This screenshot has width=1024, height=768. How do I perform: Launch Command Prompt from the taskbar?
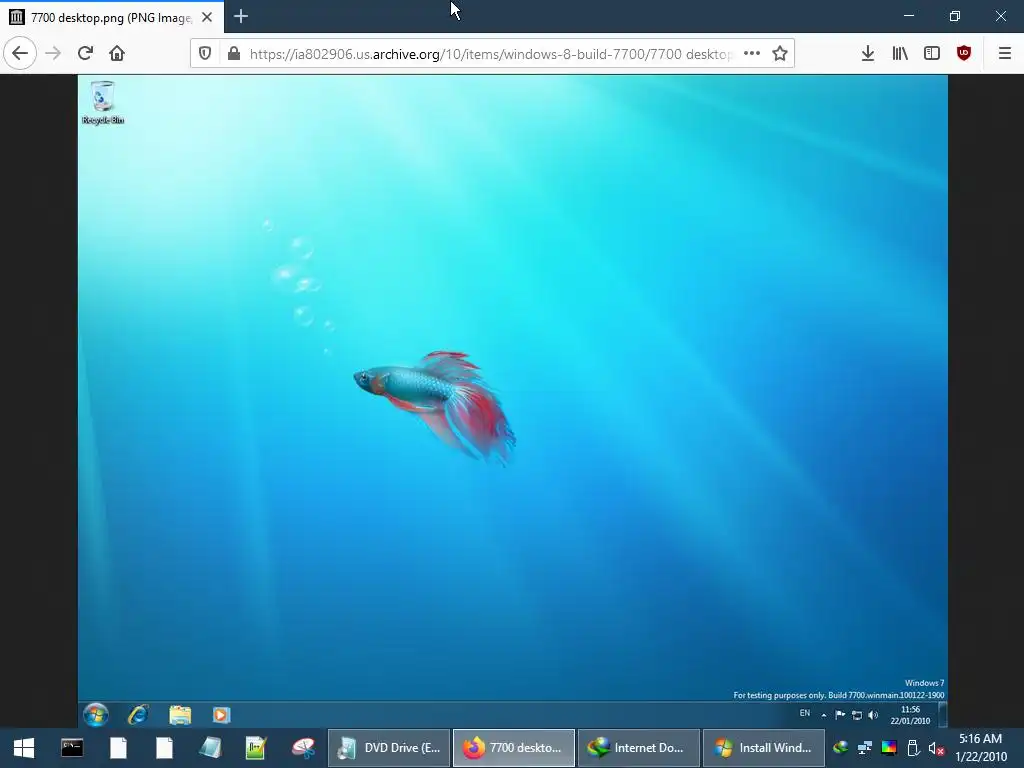click(x=72, y=748)
